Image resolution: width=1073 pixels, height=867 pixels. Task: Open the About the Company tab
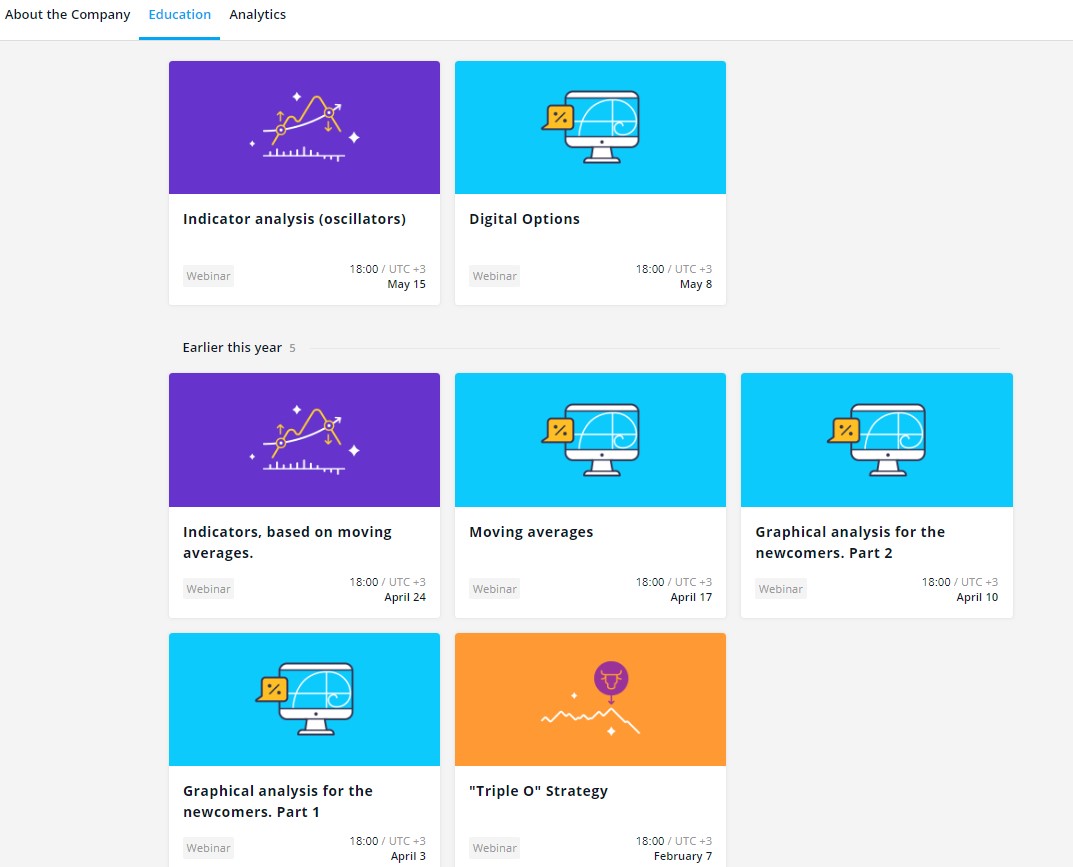pyautogui.click(x=67, y=14)
